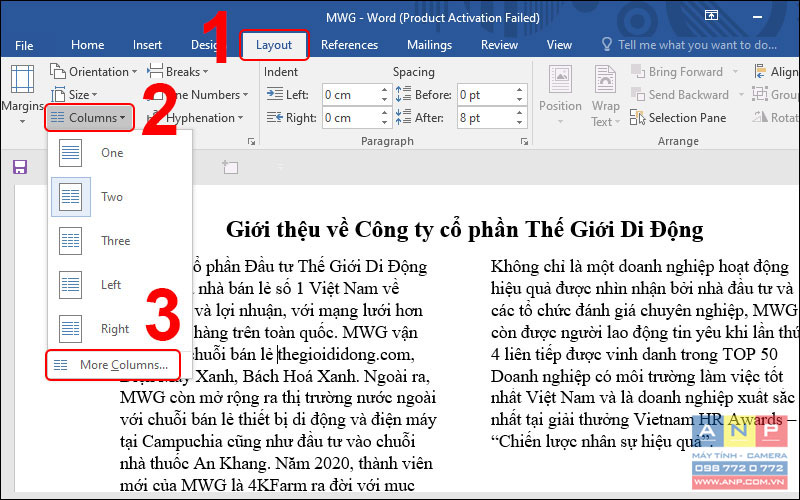
Task: Click the Rotate icon
Action: click(x=760, y=117)
